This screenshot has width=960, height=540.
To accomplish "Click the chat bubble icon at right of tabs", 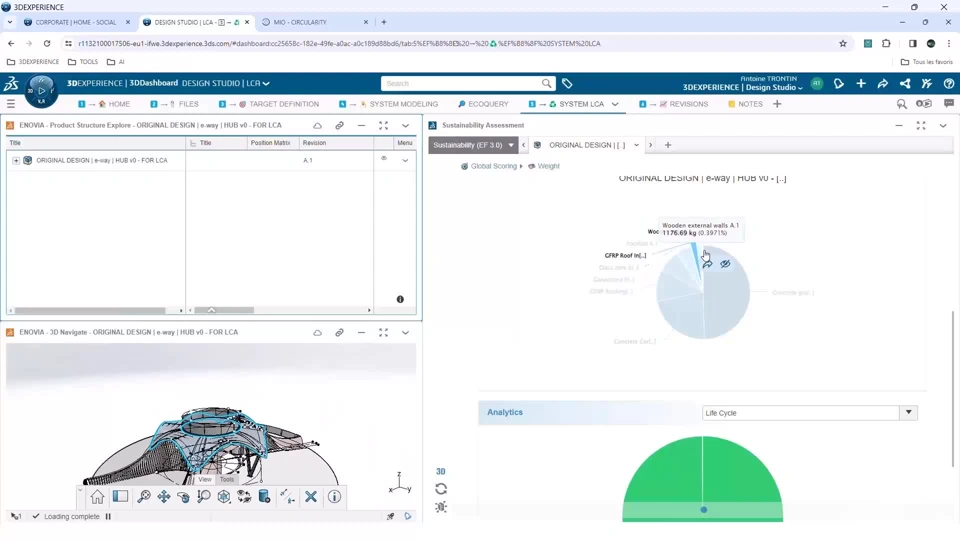I will [949, 104].
